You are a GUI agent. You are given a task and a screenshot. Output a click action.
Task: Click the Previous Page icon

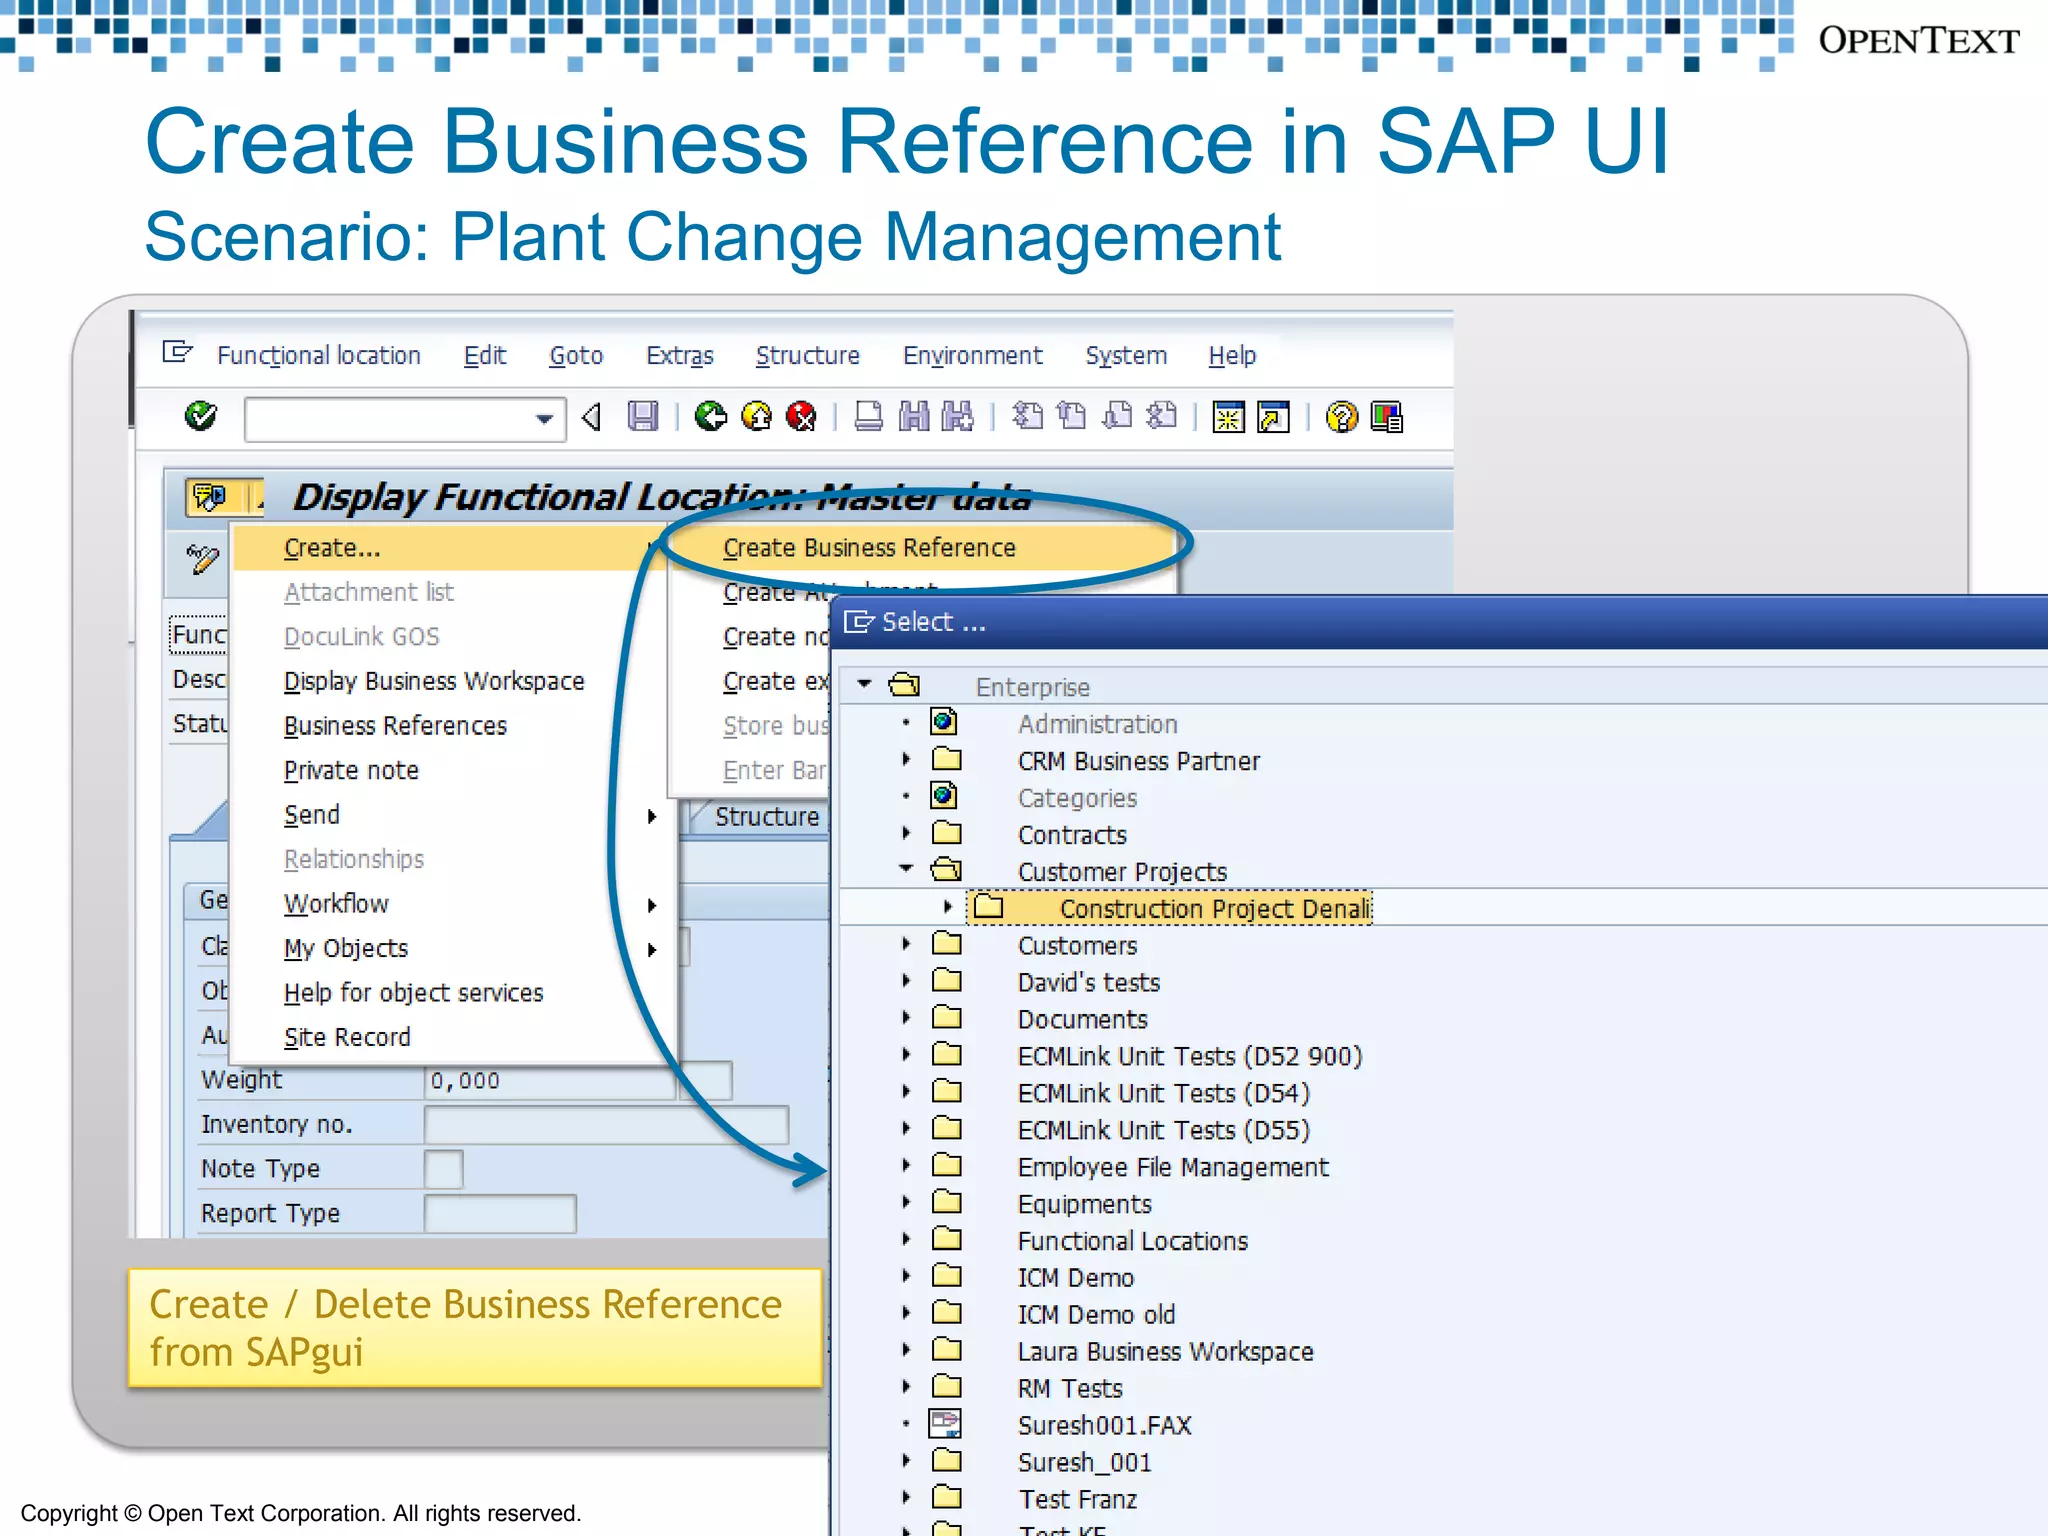coord(1072,416)
